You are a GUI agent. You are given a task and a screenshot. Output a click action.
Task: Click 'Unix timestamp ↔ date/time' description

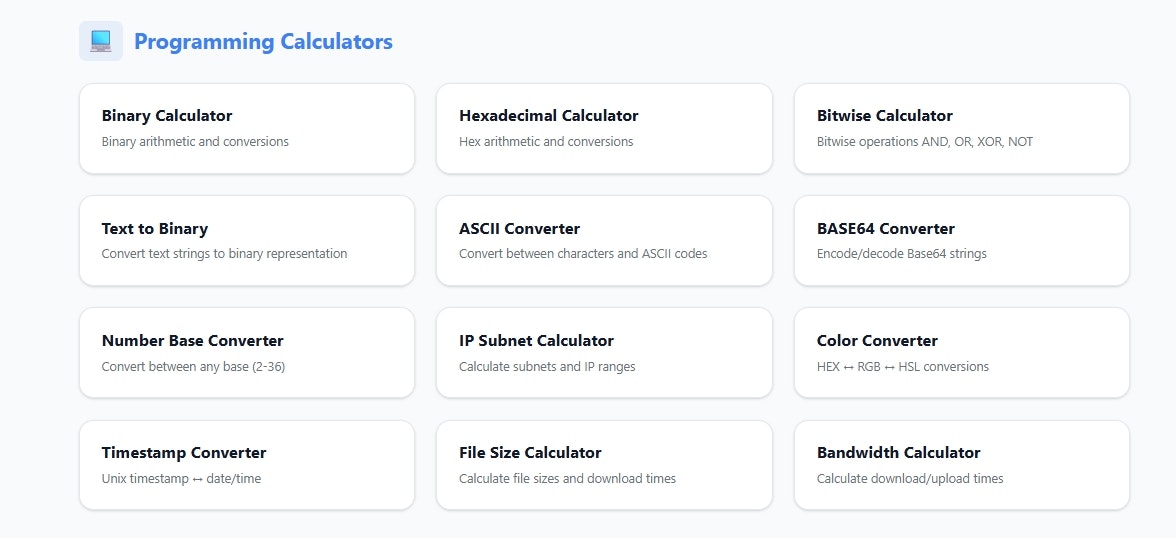pyautogui.click(x=181, y=479)
